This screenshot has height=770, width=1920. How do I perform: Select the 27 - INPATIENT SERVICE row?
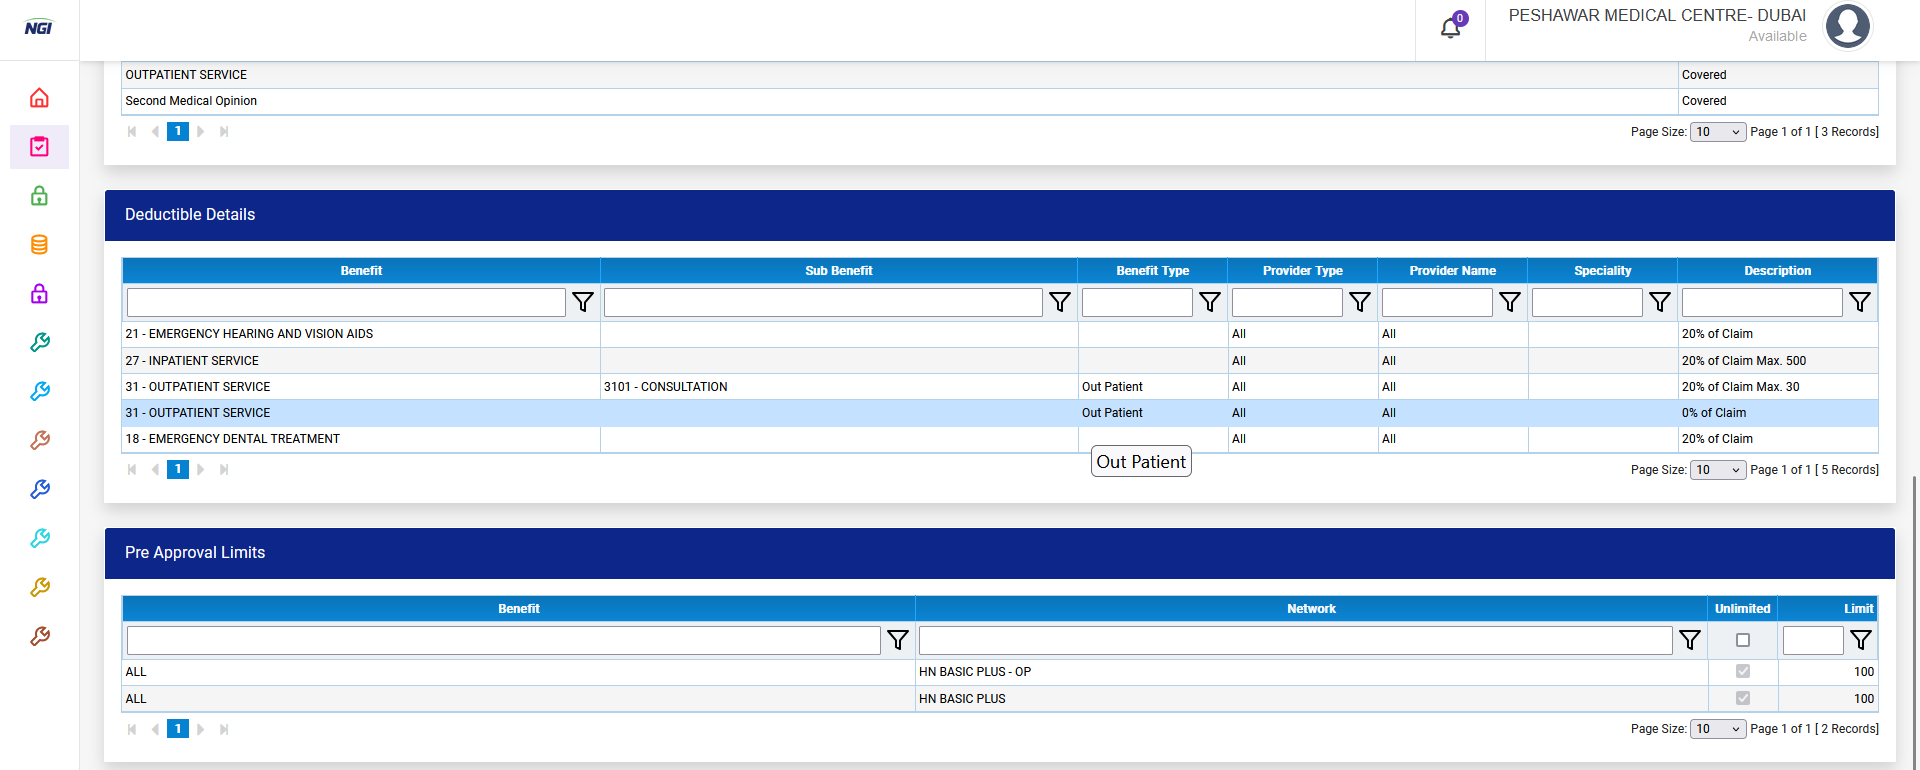click(360, 361)
